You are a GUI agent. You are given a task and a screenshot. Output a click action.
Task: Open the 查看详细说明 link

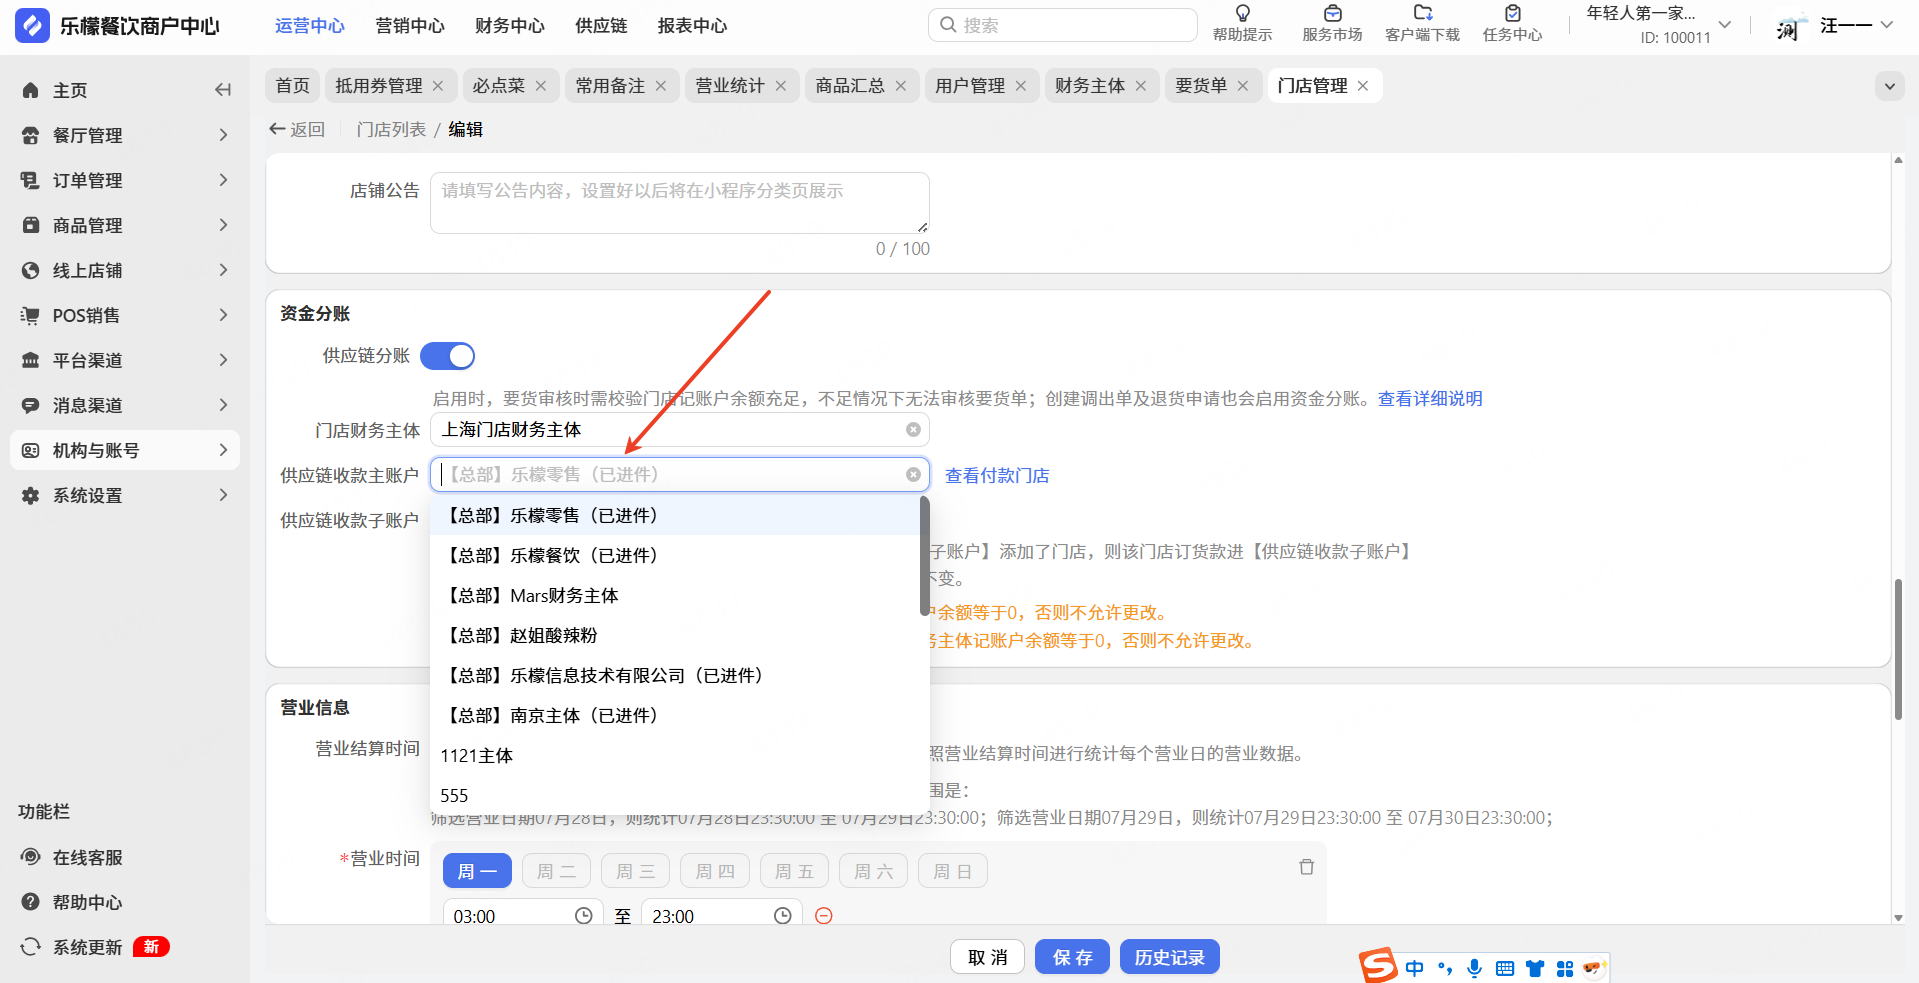point(1430,399)
